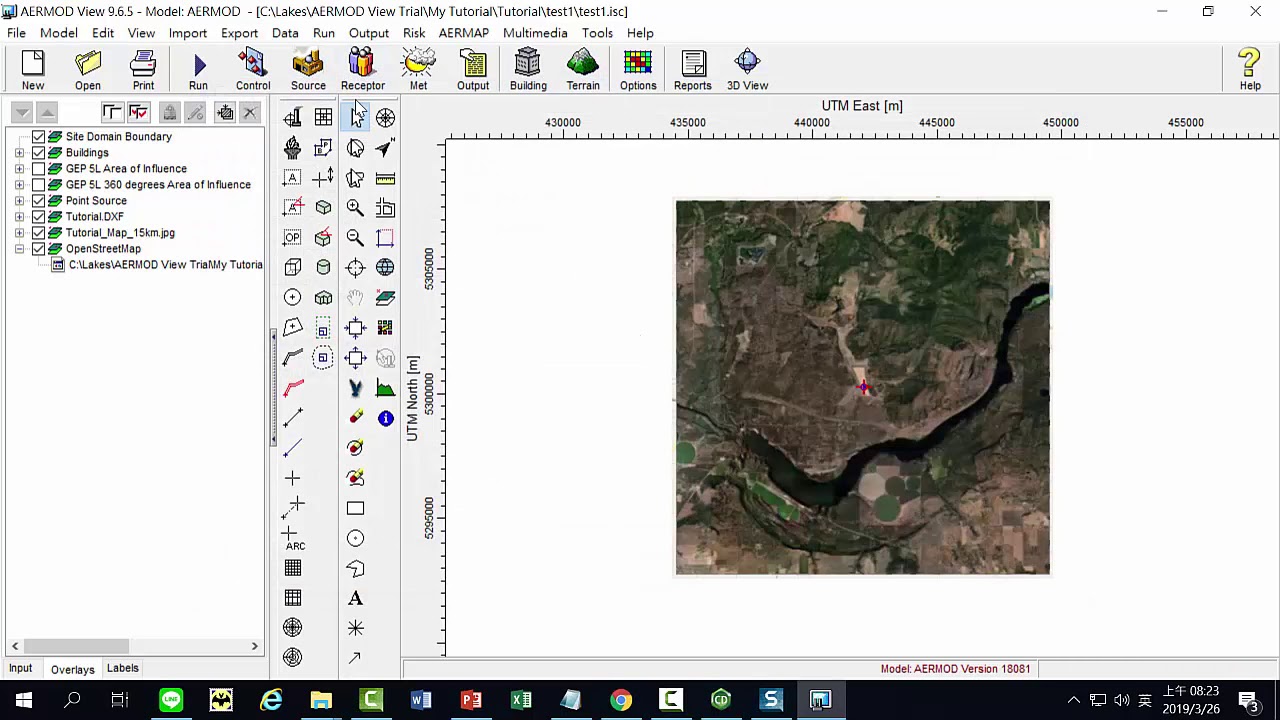Expand the Tutorial.DXF tree node
The width and height of the screenshot is (1280, 720).
(19, 217)
